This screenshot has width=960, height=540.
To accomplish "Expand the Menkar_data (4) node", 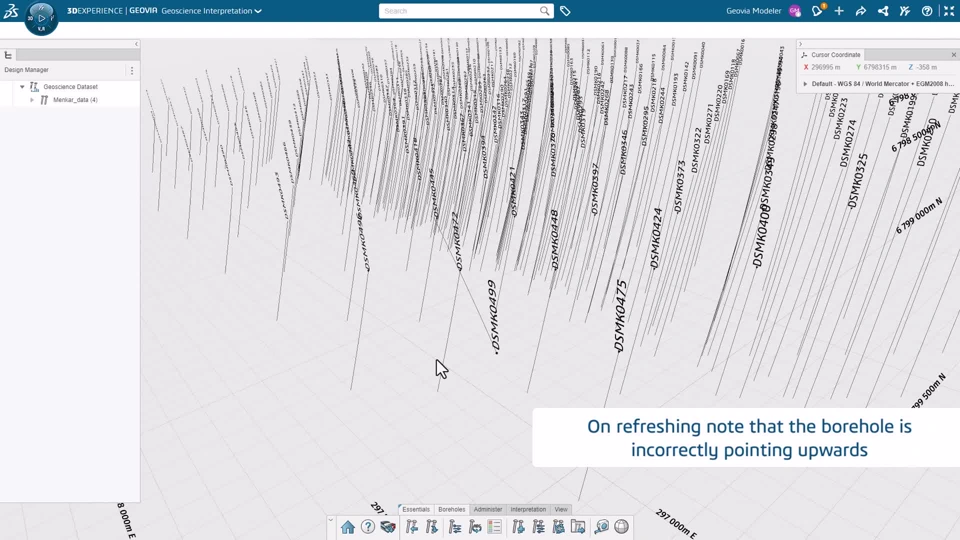I will 32,100.
